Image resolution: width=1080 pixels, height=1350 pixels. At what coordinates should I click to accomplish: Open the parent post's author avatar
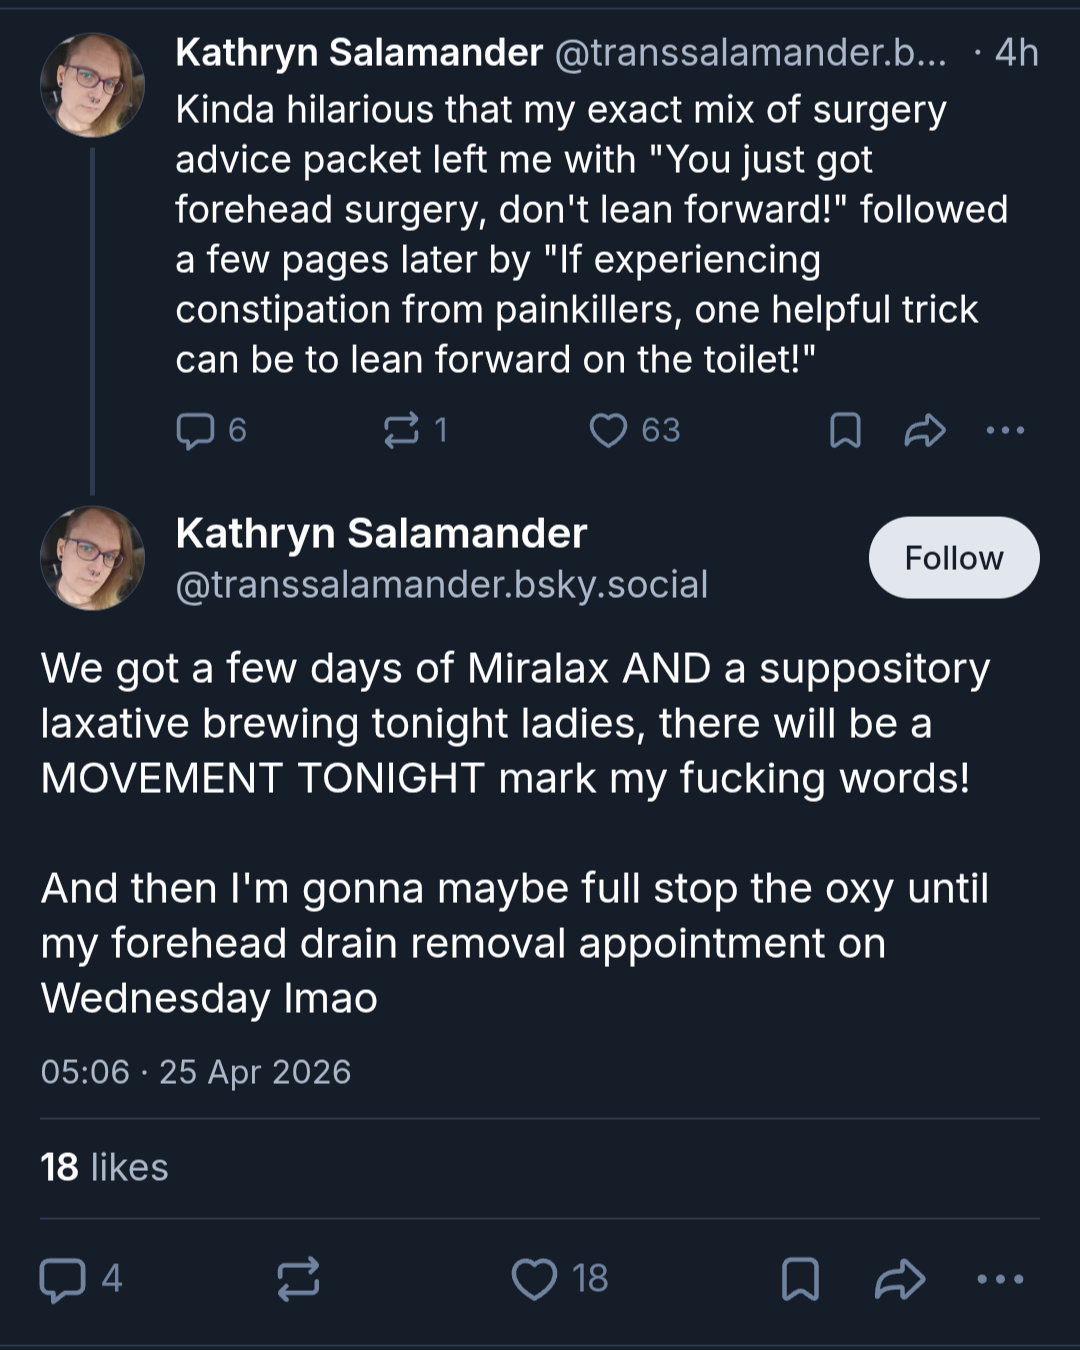click(x=92, y=85)
